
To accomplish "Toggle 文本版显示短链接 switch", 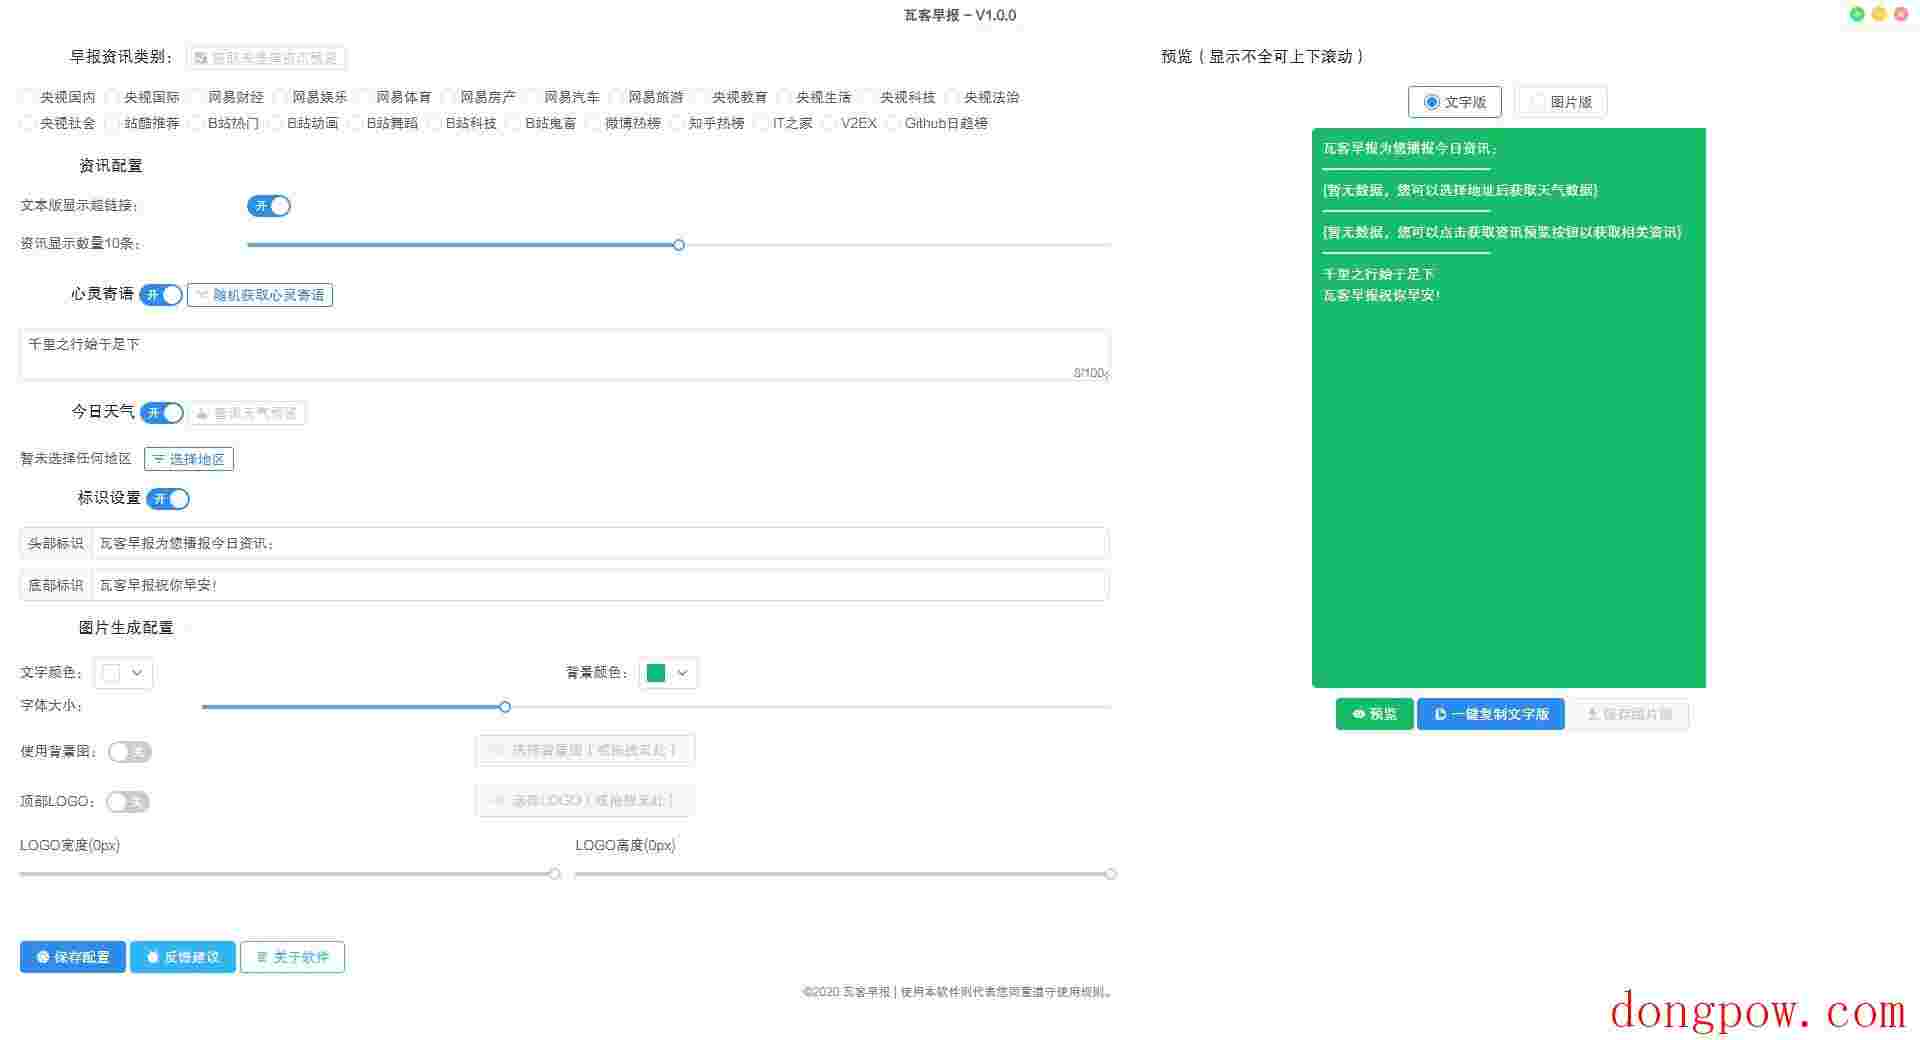I will point(269,206).
